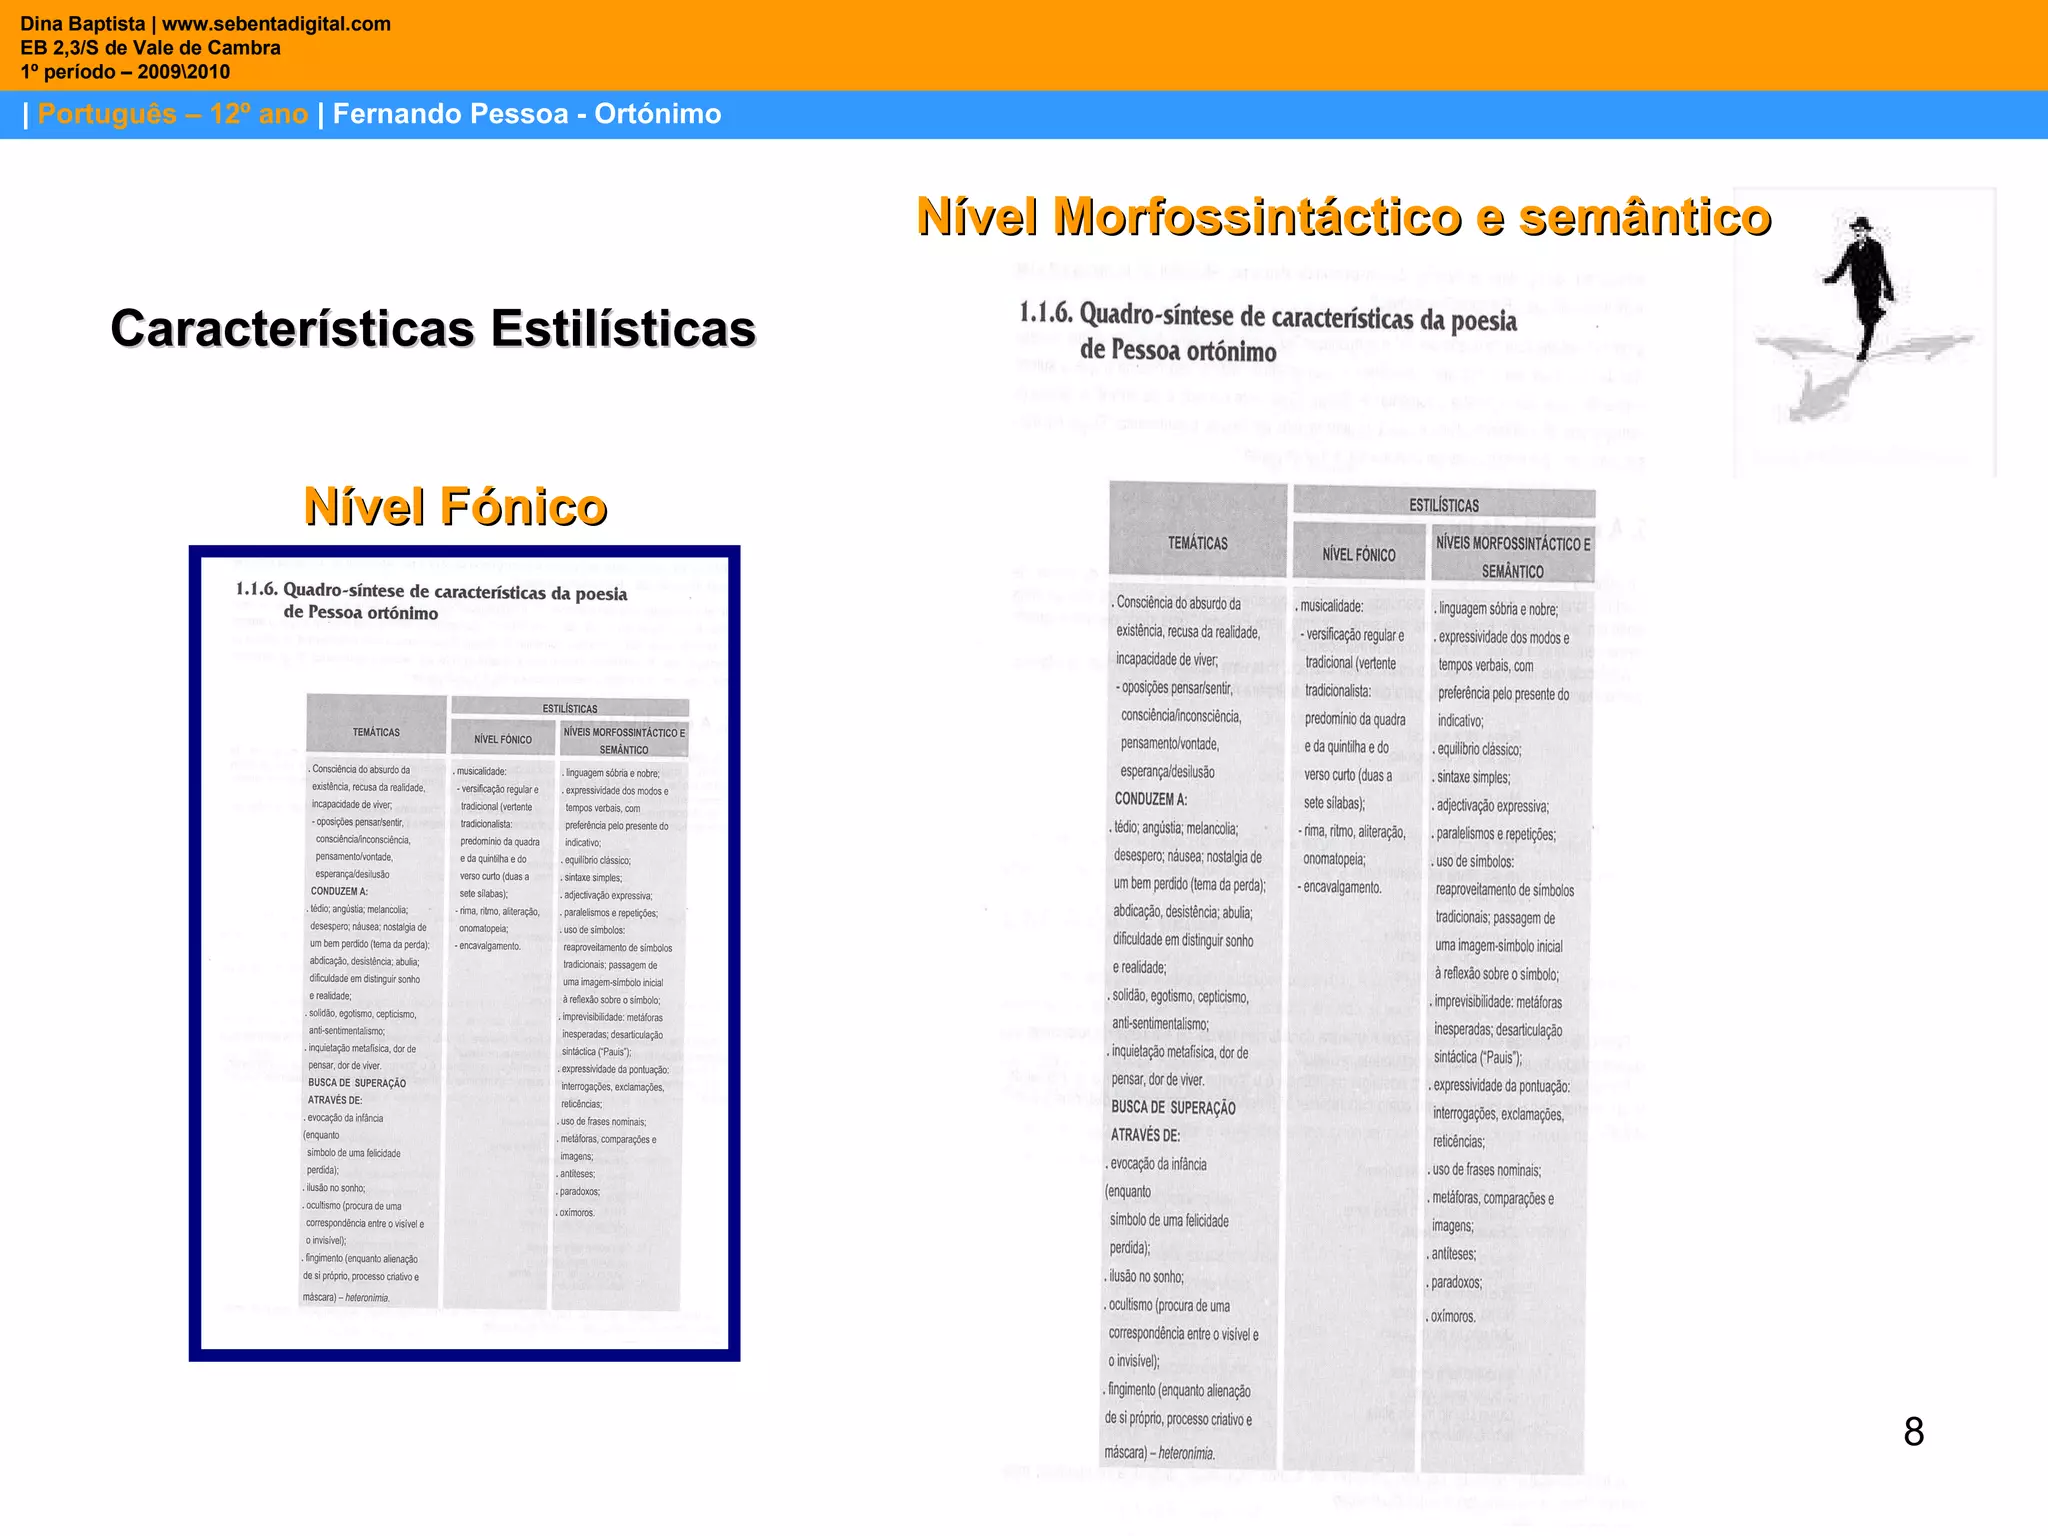Click the TEMÁTICAS column header in large table

point(1197,543)
